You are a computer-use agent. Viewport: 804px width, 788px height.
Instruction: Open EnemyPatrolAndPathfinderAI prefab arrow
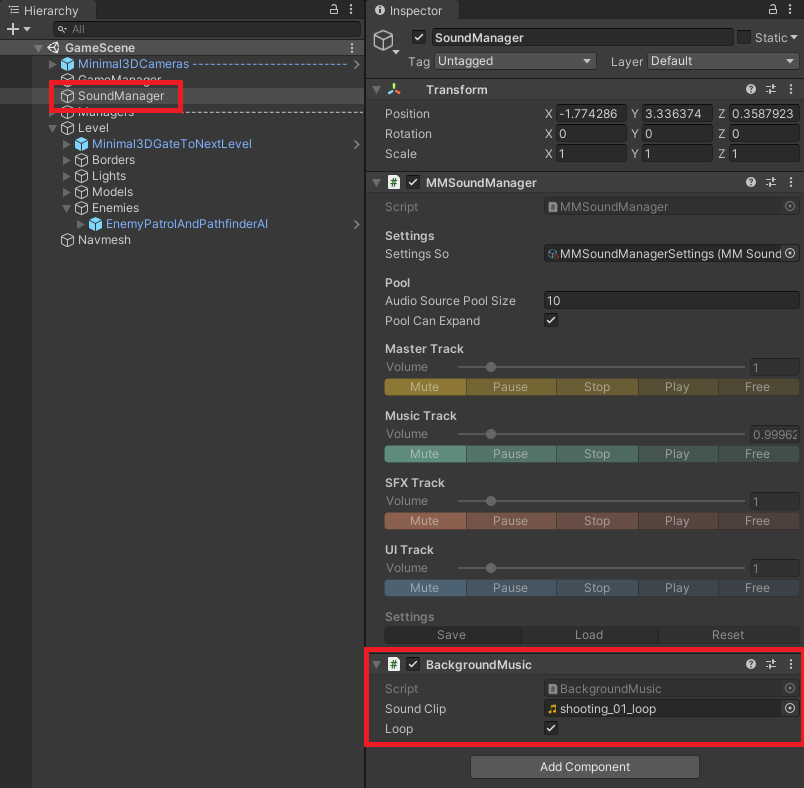point(357,224)
